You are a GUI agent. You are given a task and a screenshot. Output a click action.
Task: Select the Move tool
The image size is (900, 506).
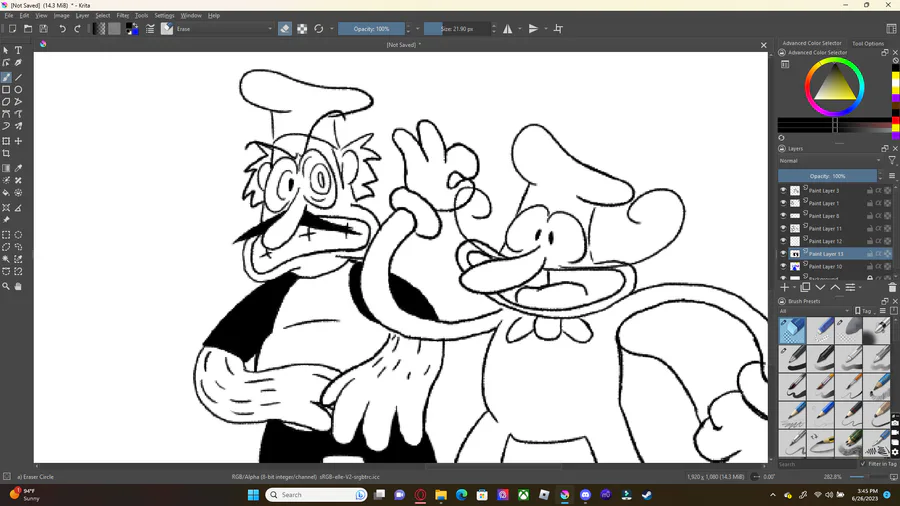[18, 141]
